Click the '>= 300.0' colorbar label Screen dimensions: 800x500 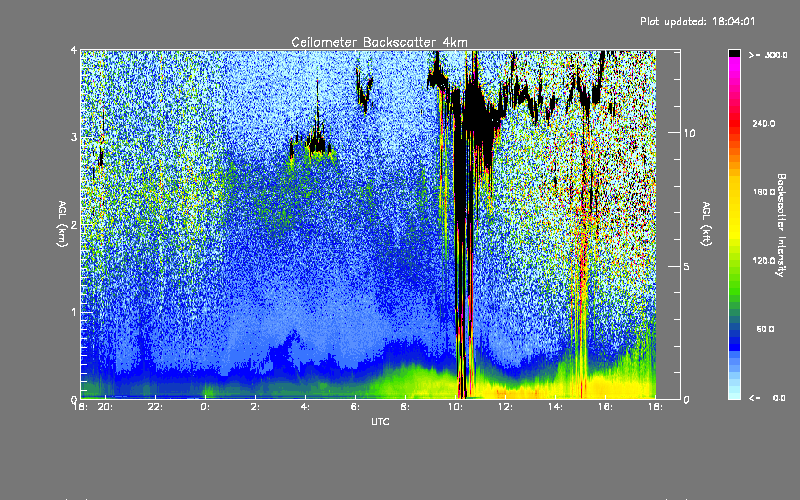(x=768, y=55)
